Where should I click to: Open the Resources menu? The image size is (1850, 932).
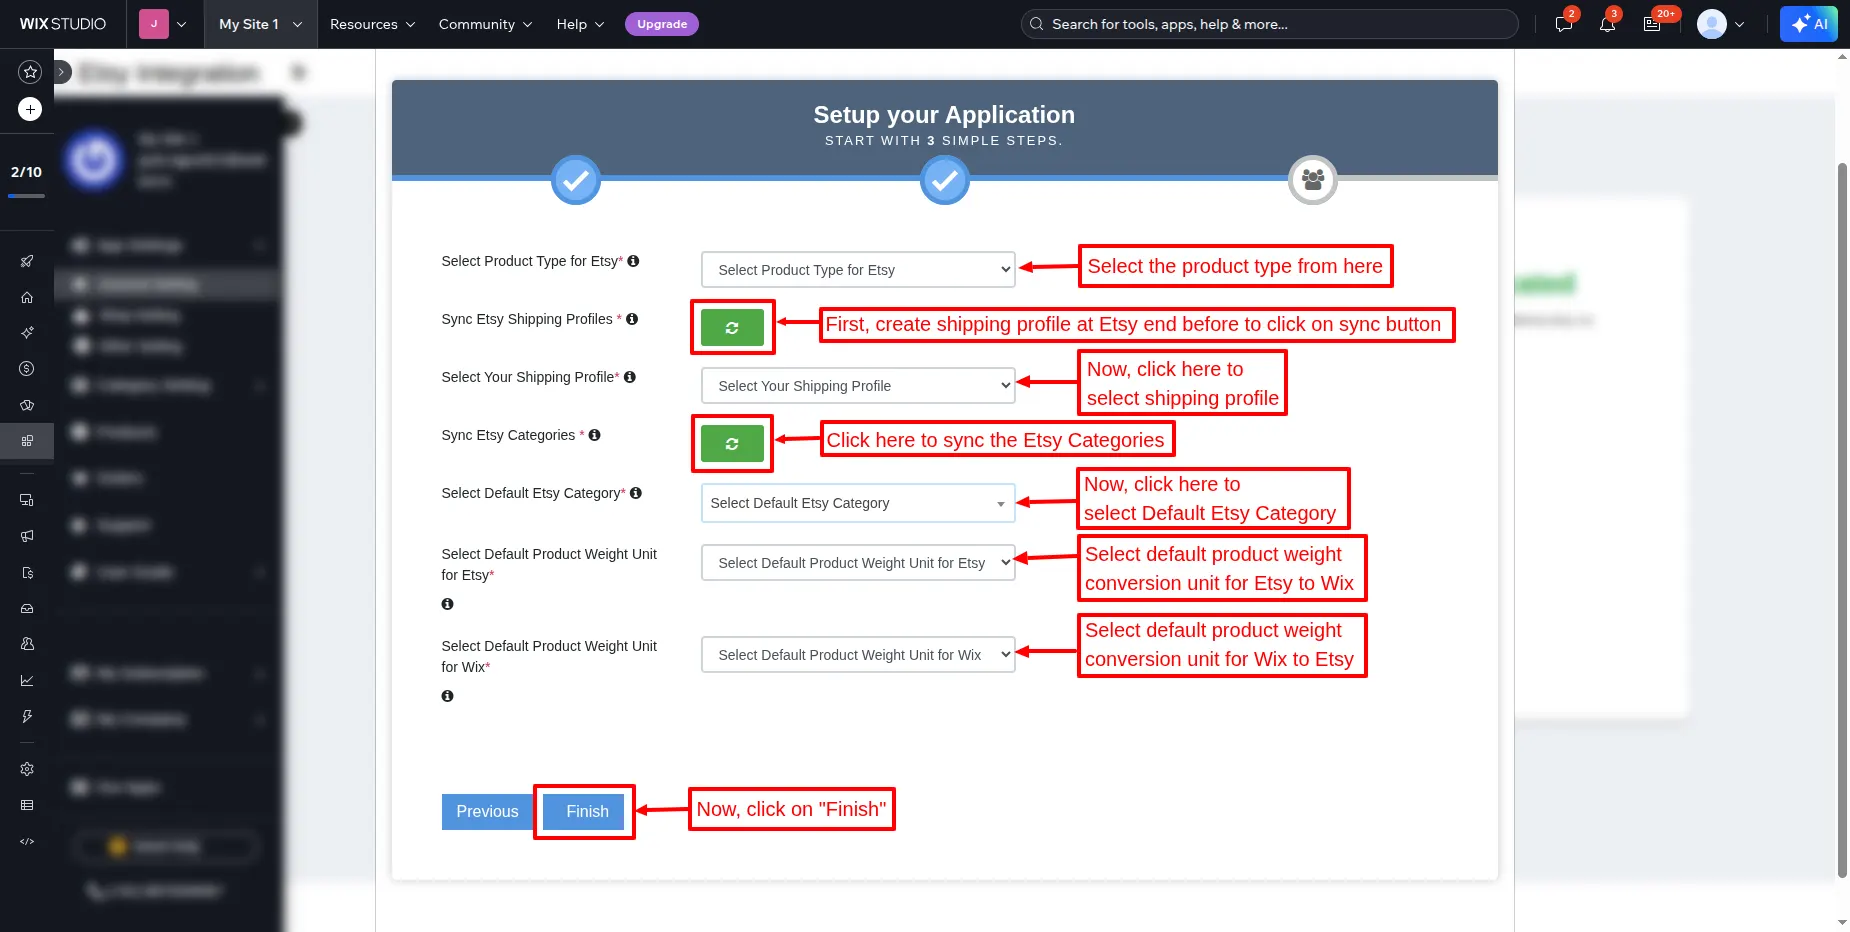(x=372, y=24)
